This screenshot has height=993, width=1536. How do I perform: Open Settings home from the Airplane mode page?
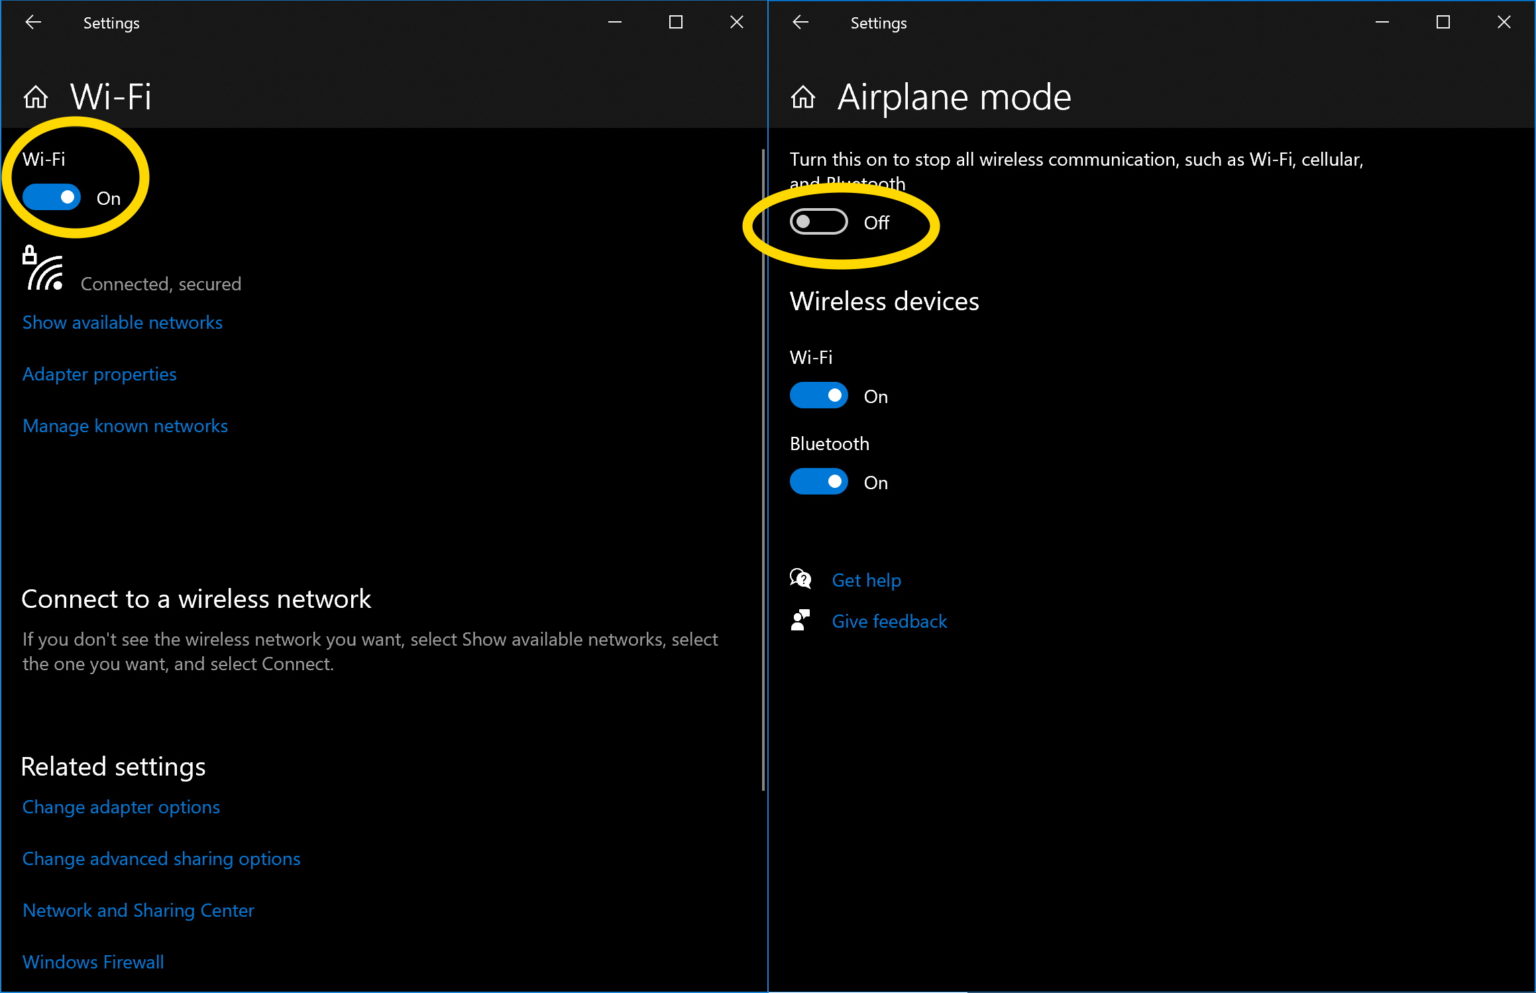click(x=803, y=97)
